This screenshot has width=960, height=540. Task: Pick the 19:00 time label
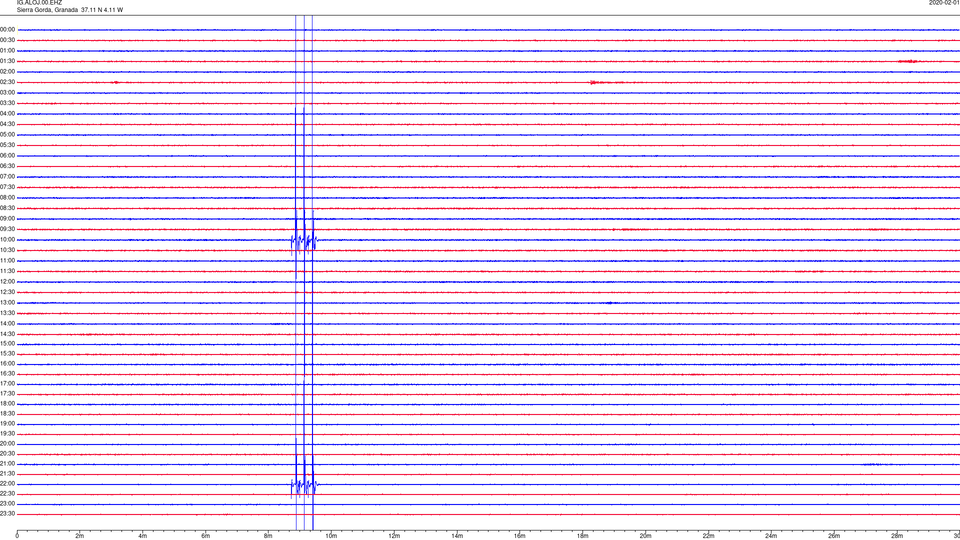tap(7, 424)
